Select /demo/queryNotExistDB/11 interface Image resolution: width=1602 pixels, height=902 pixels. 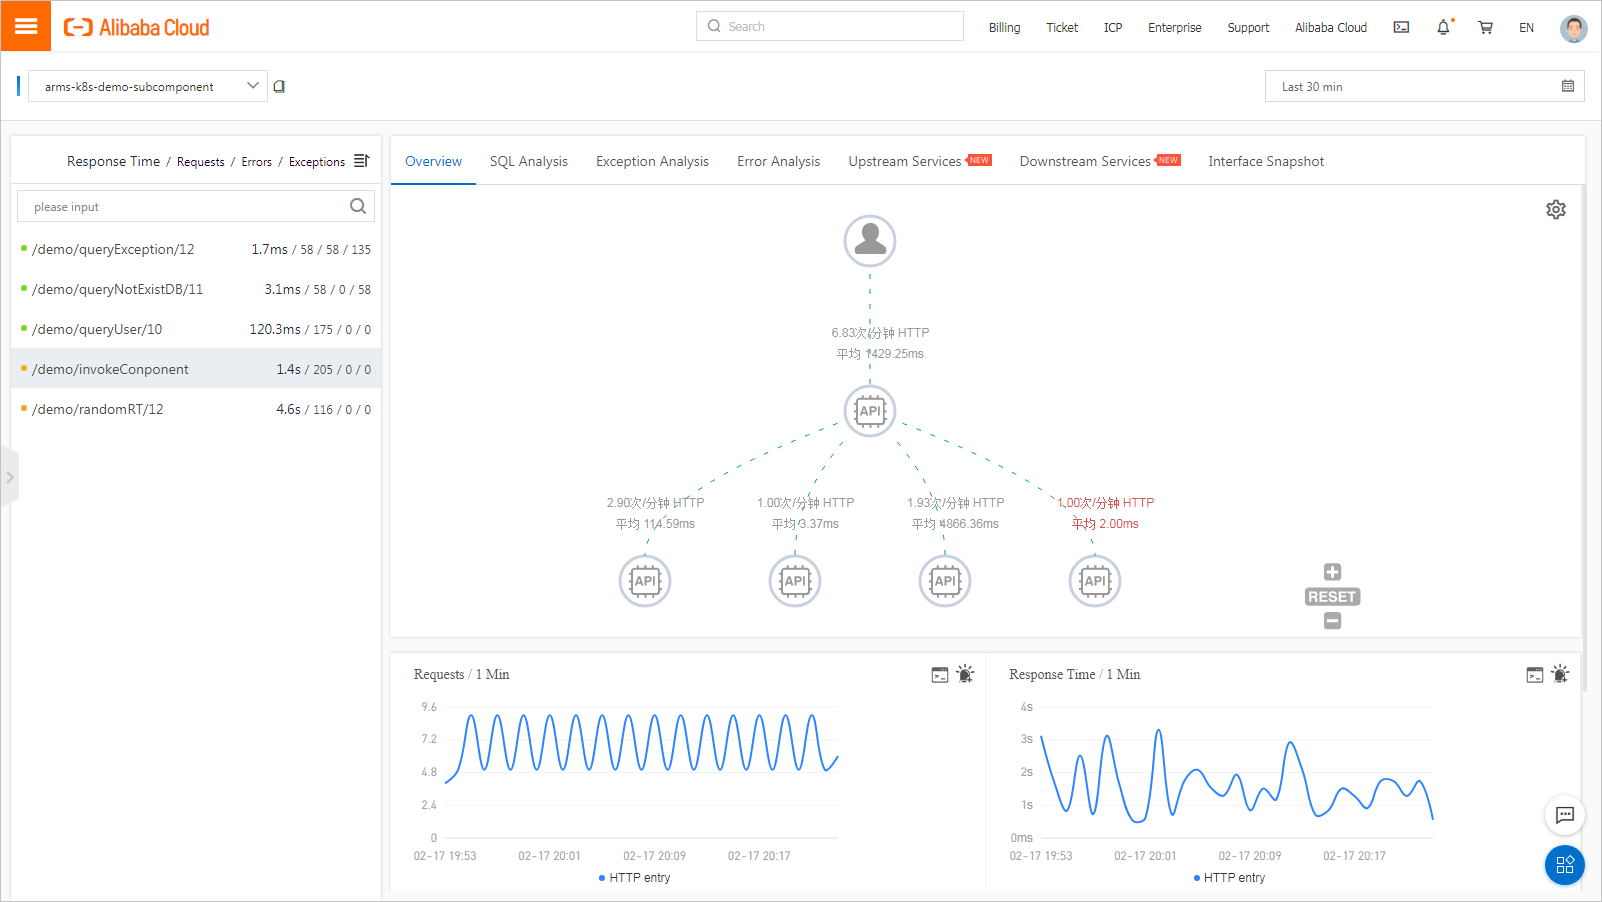[196, 289]
